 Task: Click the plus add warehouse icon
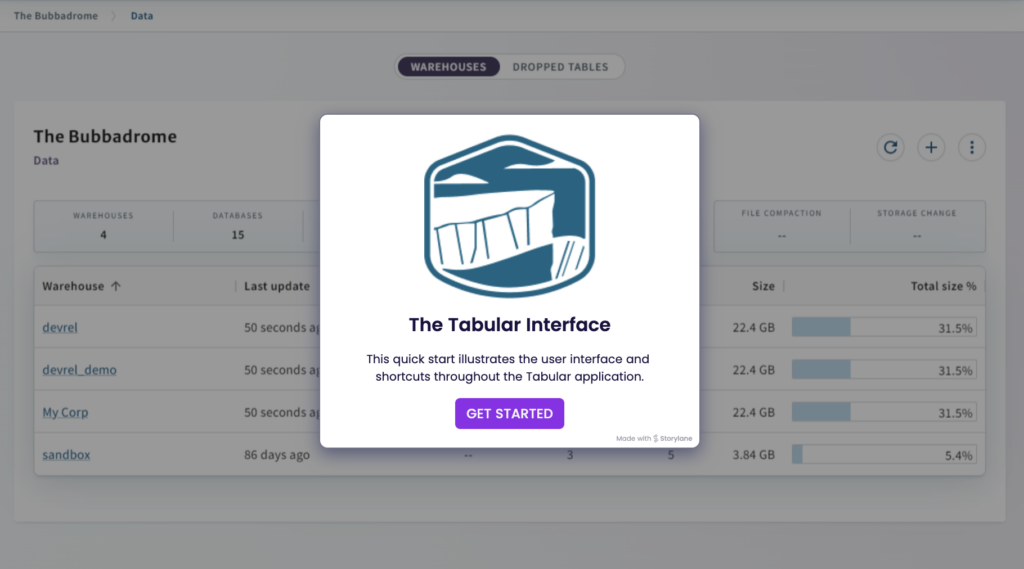[931, 147]
